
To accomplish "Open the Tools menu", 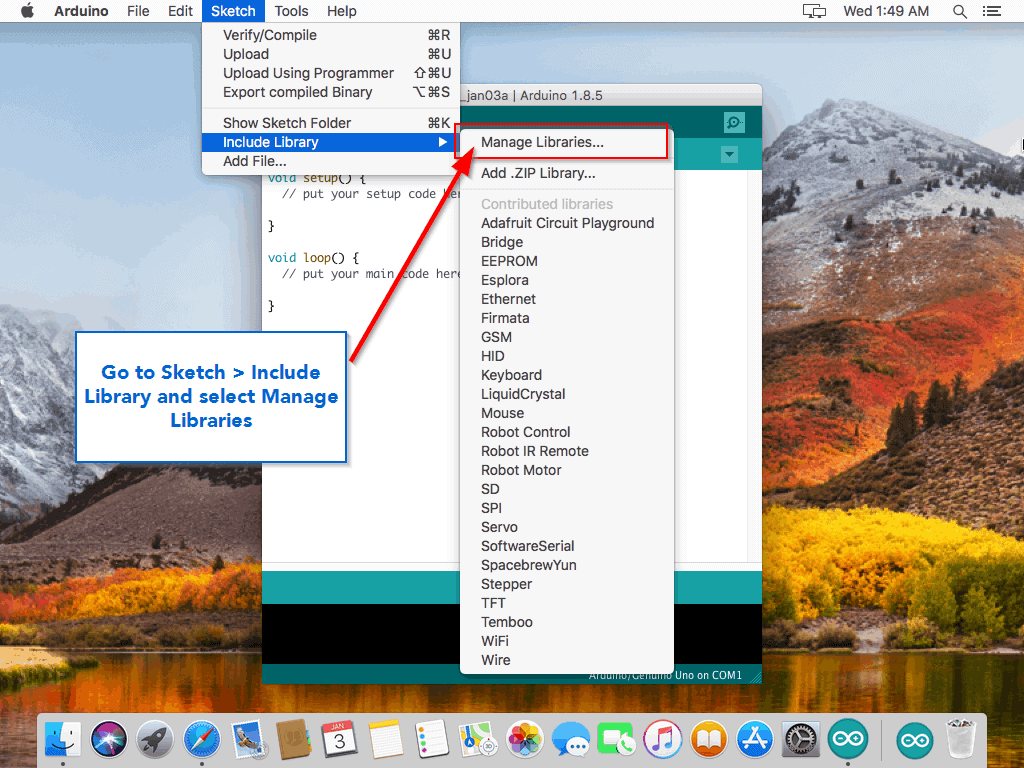I will (291, 11).
